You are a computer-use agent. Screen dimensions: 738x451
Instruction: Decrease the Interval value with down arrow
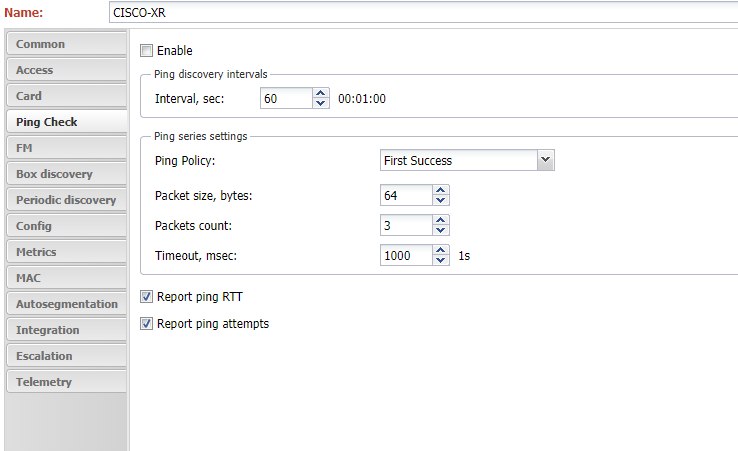(x=321, y=104)
